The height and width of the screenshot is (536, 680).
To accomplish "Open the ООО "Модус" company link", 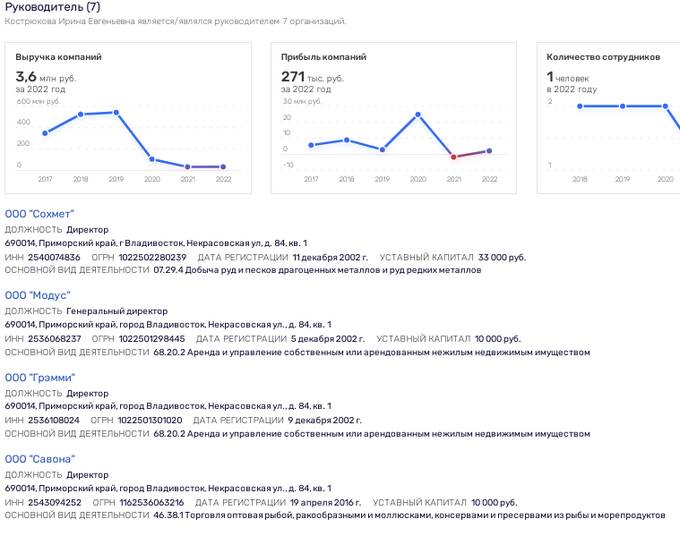I will coord(38,295).
